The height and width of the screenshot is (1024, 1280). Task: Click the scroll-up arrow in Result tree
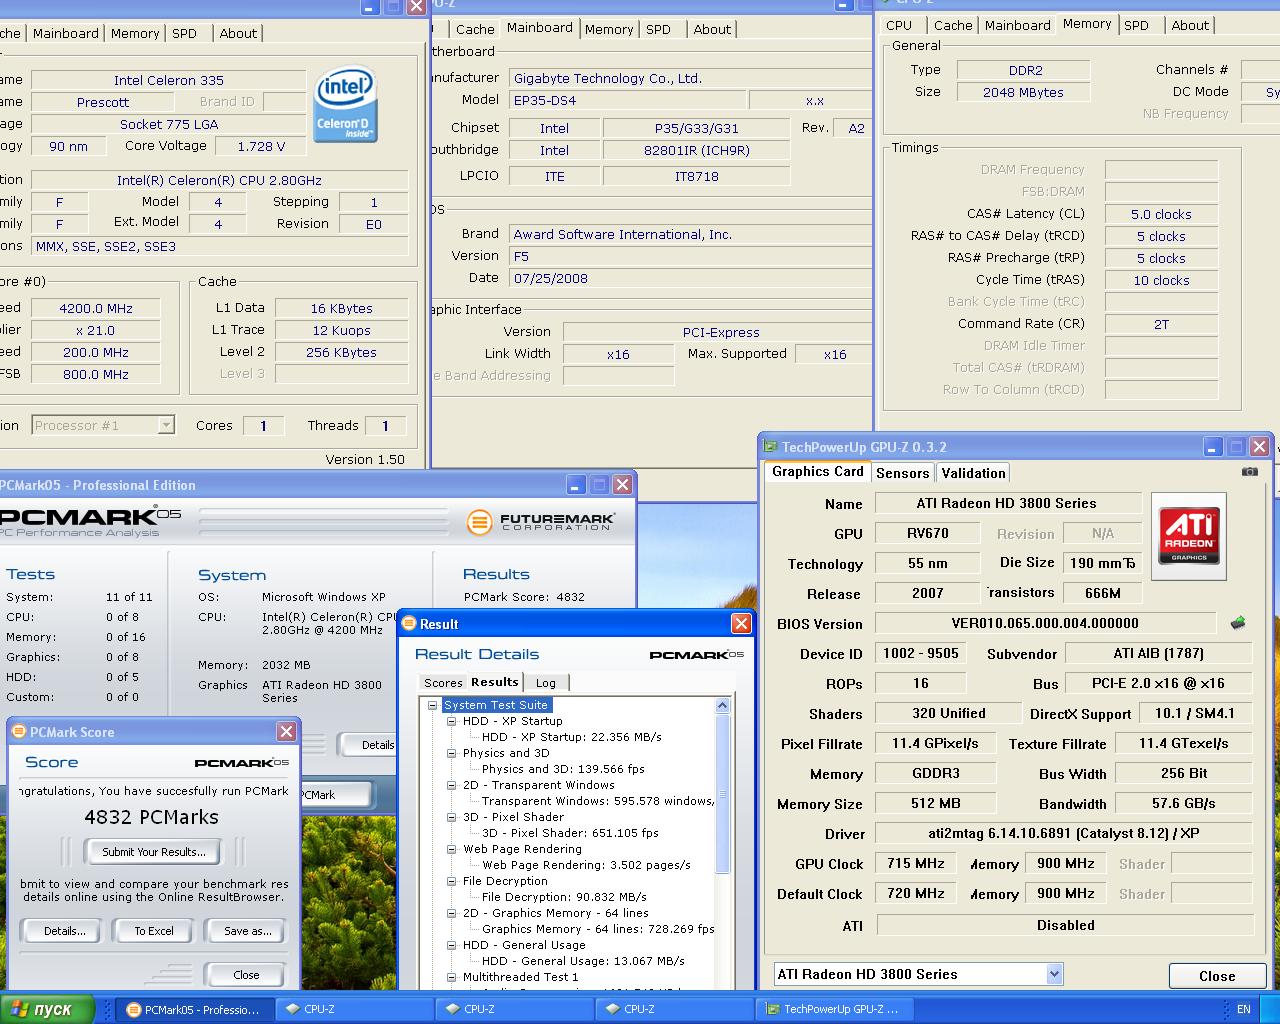click(x=723, y=706)
